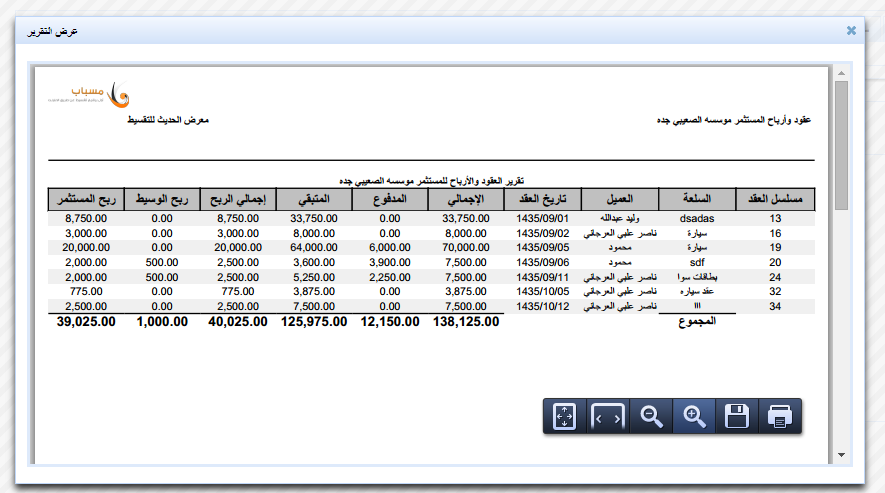Image resolution: width=885 pixels, height=493 pixels.
Task: Click remaining amount 5,250.00
Action: [314, 277]
